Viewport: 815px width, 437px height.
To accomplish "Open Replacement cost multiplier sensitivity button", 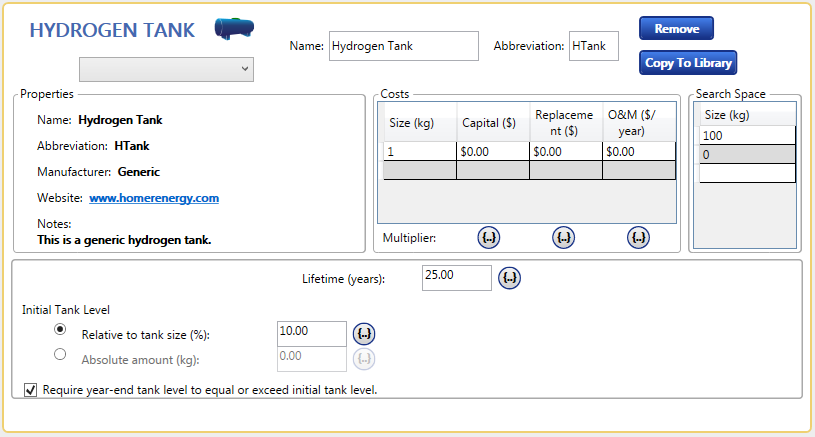I will click(564, 238).
